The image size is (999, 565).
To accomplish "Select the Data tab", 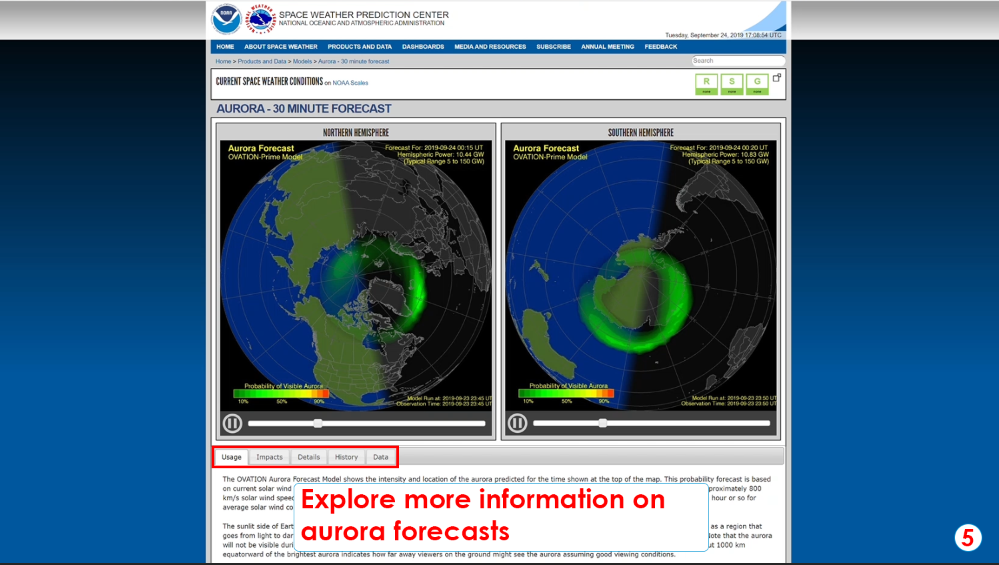I will click(x=380, y=457).
